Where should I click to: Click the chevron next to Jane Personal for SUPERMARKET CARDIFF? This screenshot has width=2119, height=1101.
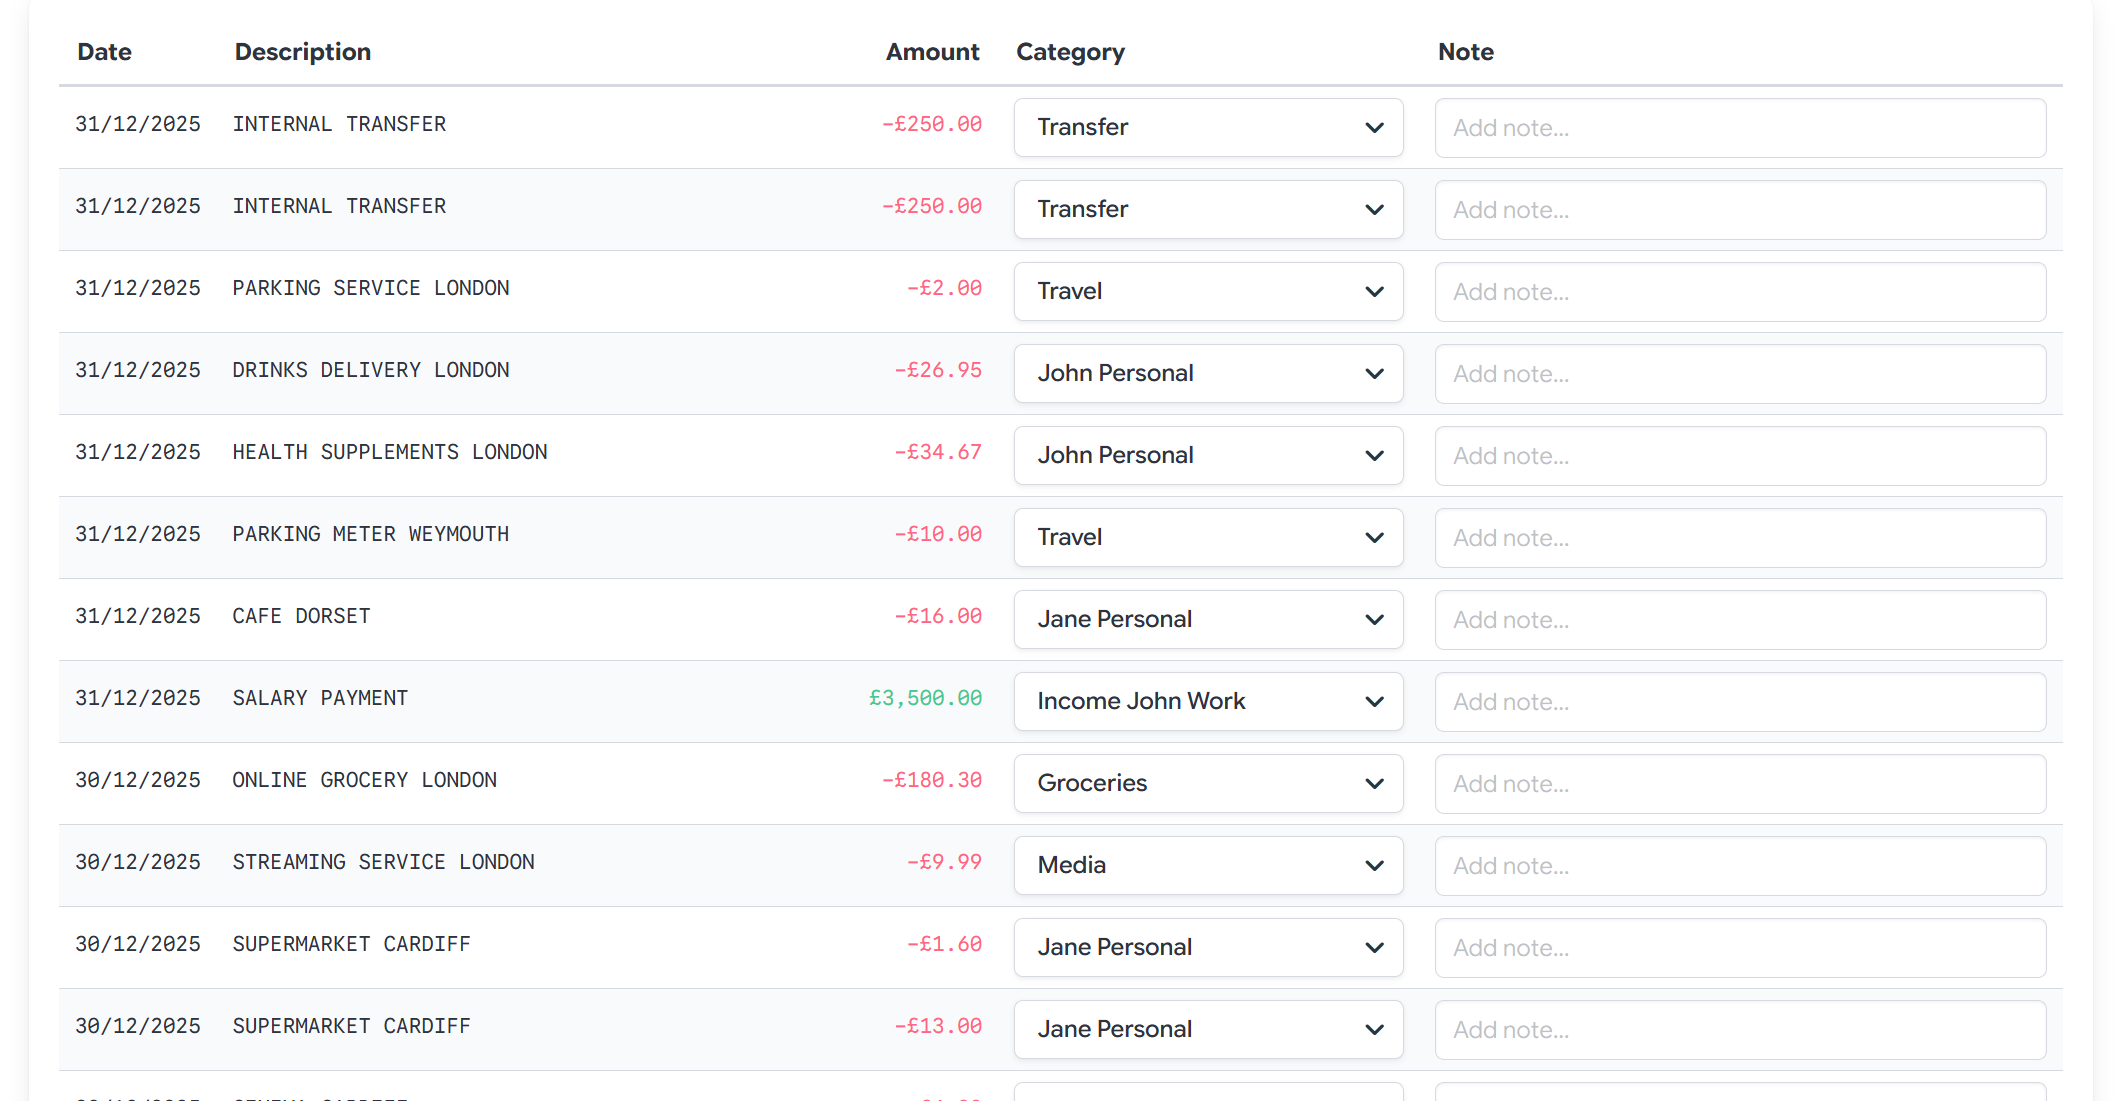pyautogui.click(x=1374, y=947)
